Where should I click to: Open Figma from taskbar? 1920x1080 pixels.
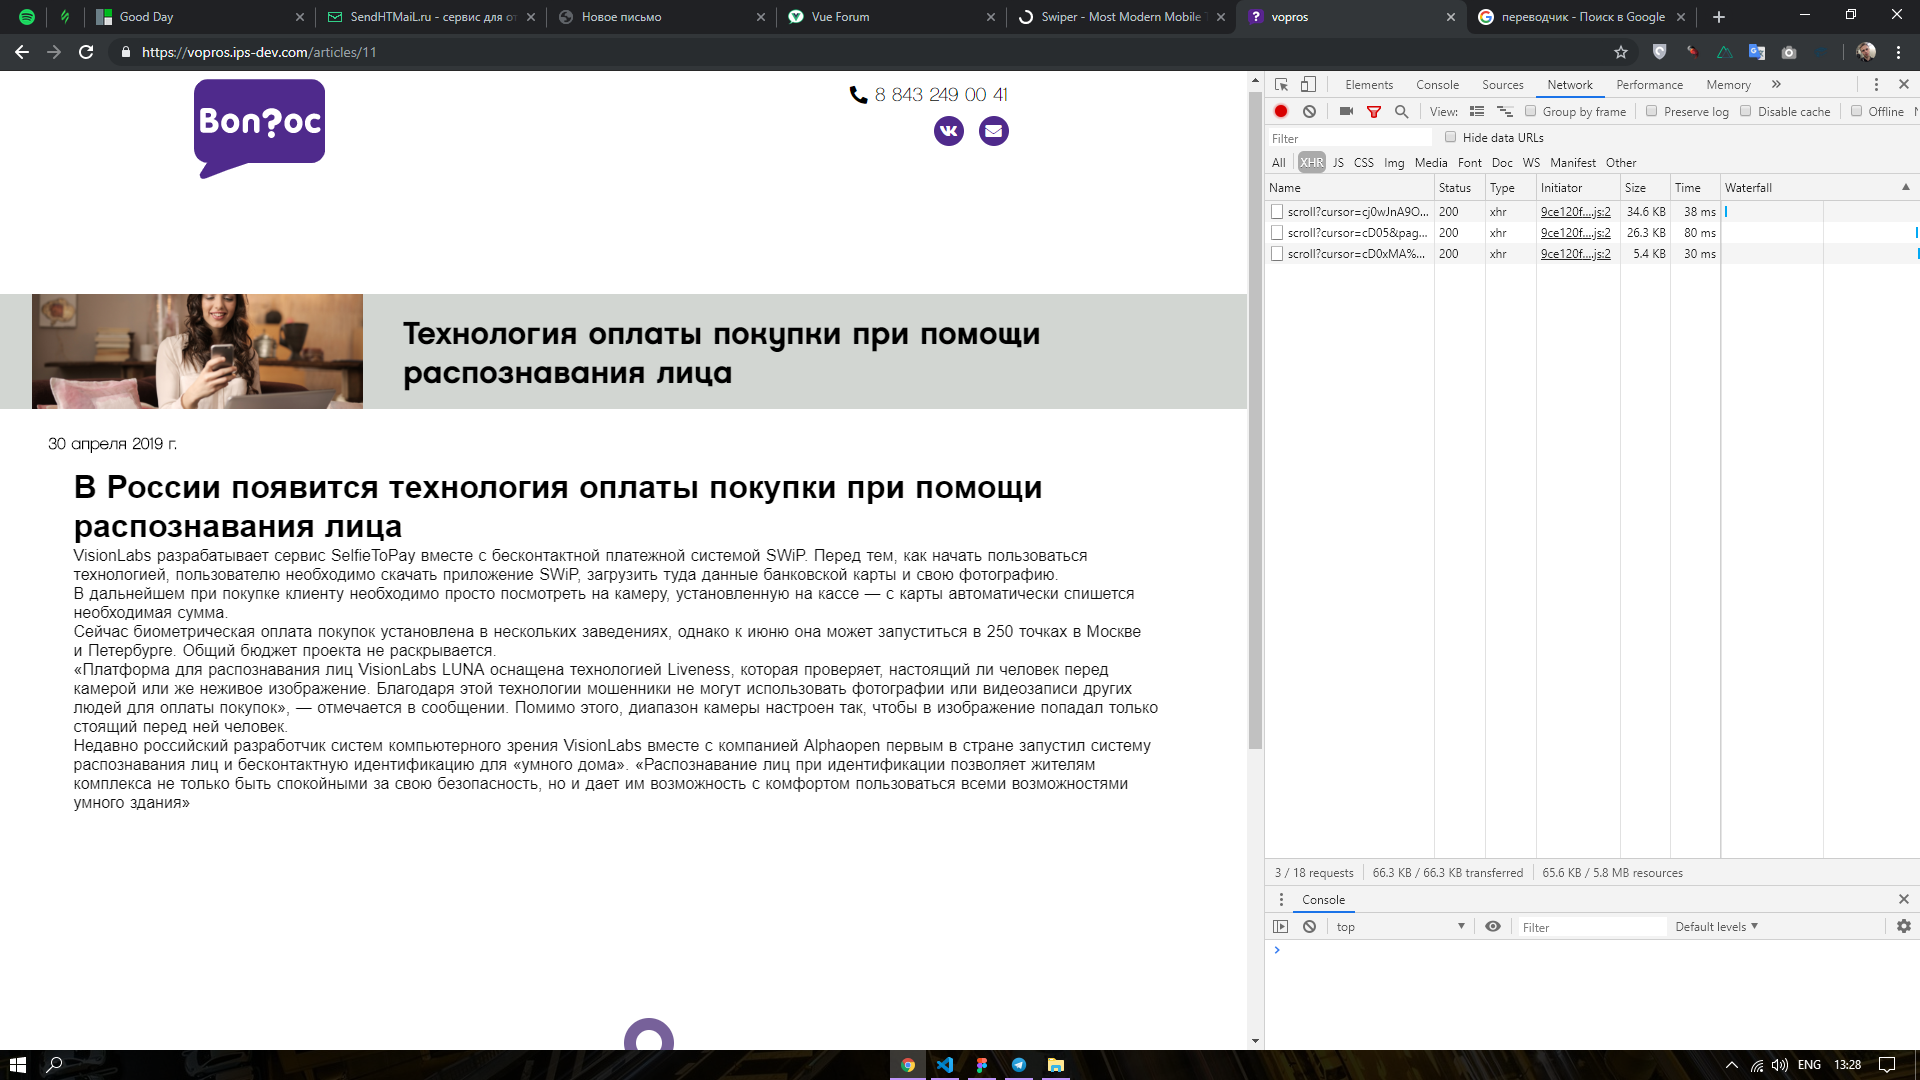(982, 1065)
